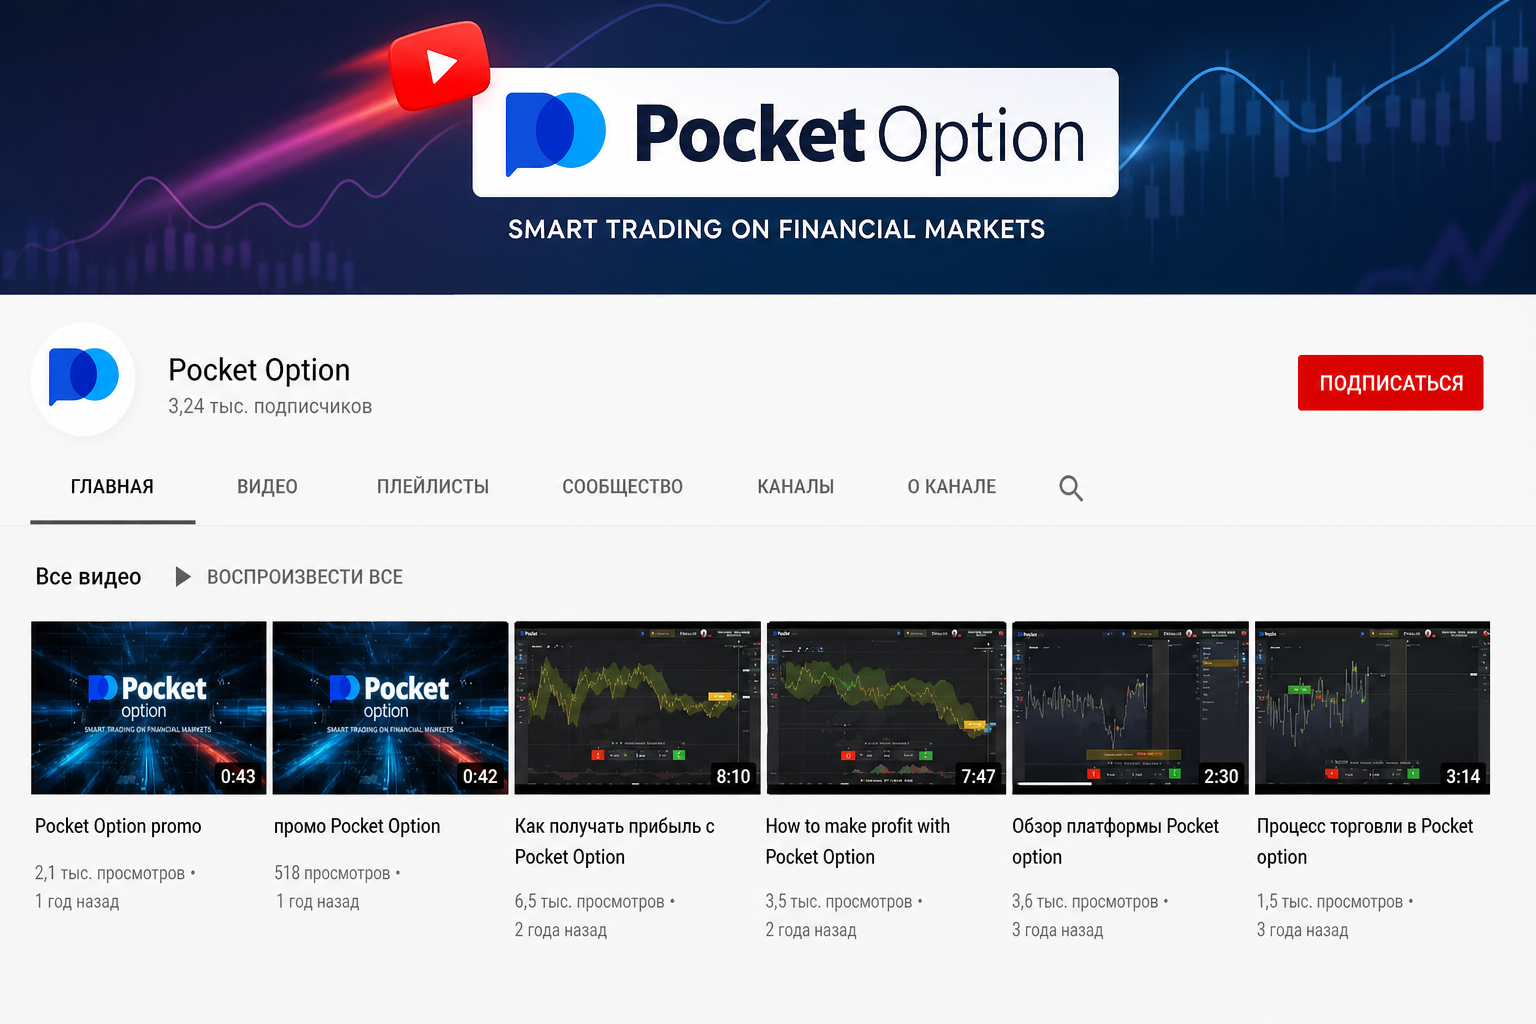1536x1024 pixels.
Task: Open the ПЛЕЙЛИСТЫ tab
Action: (433, 487)
